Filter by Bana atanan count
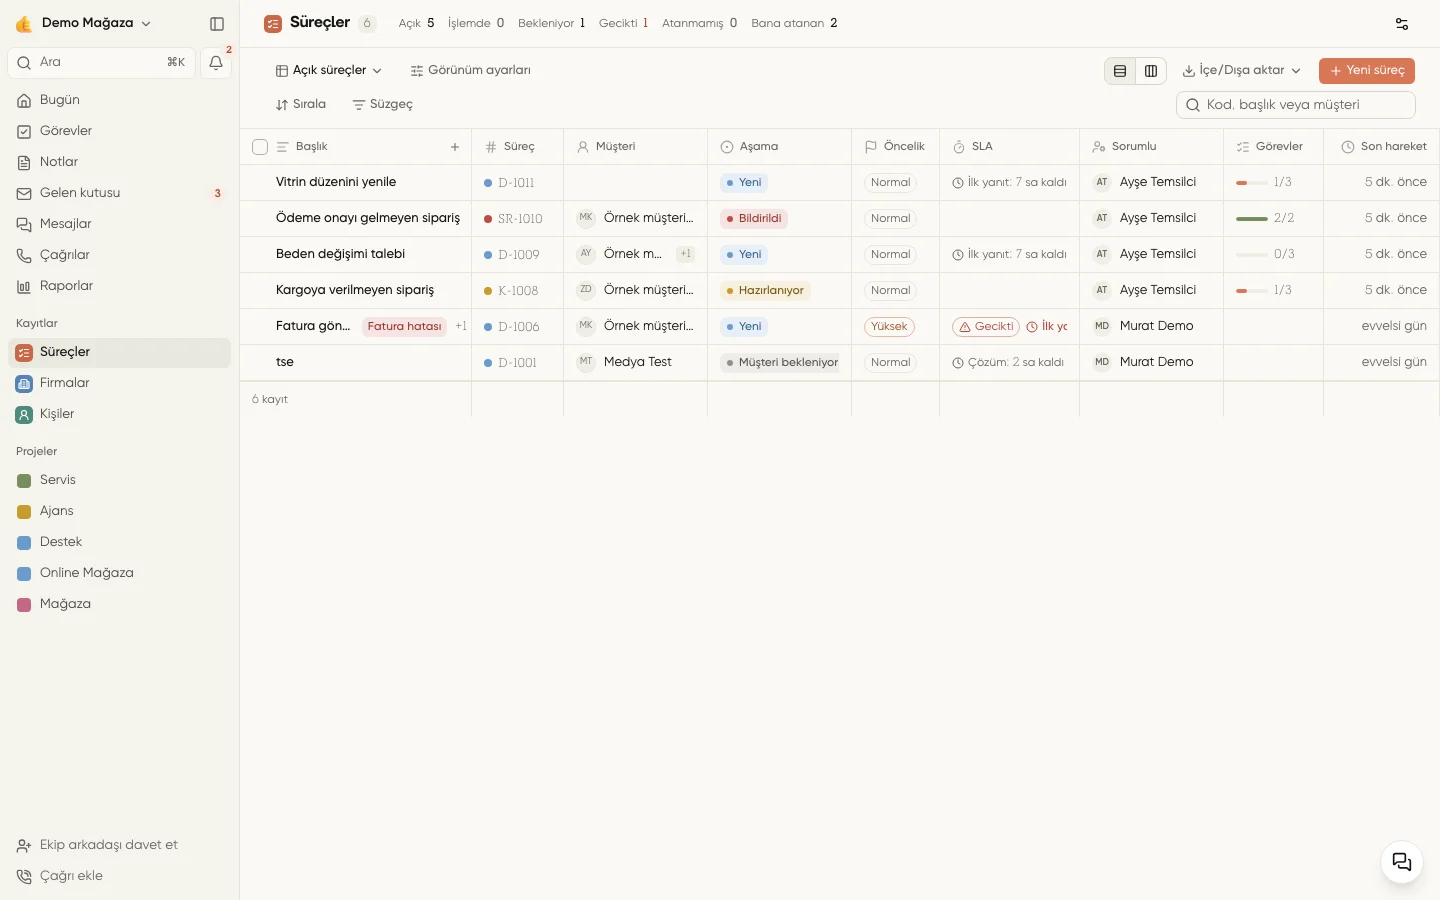This screenshot has height=900, width=1440. point(795,23)
